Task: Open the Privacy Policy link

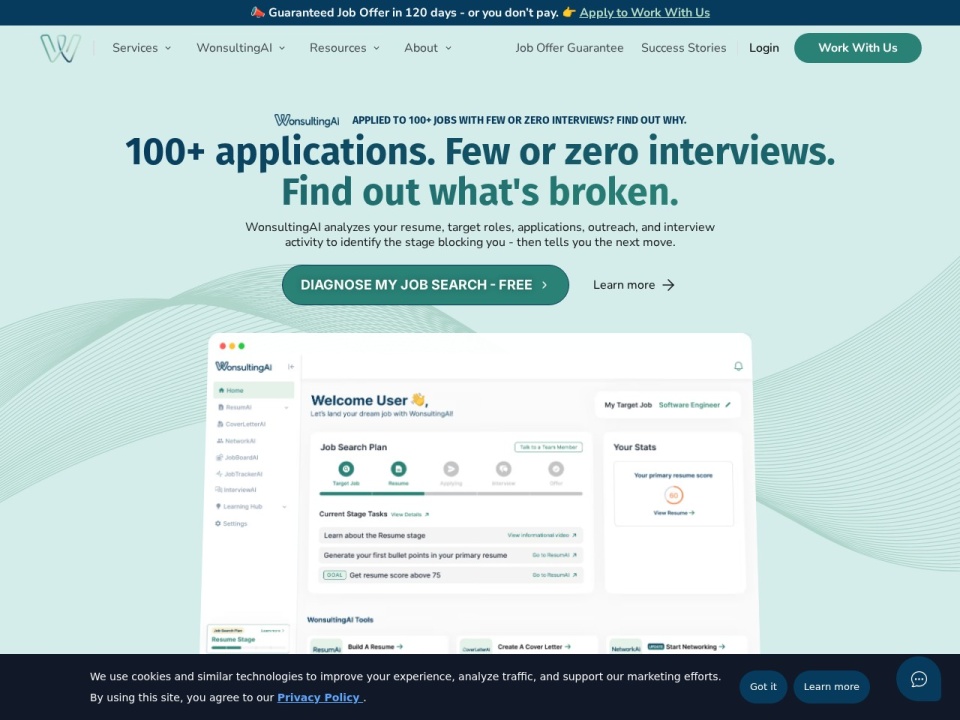Action: [319, 697]
